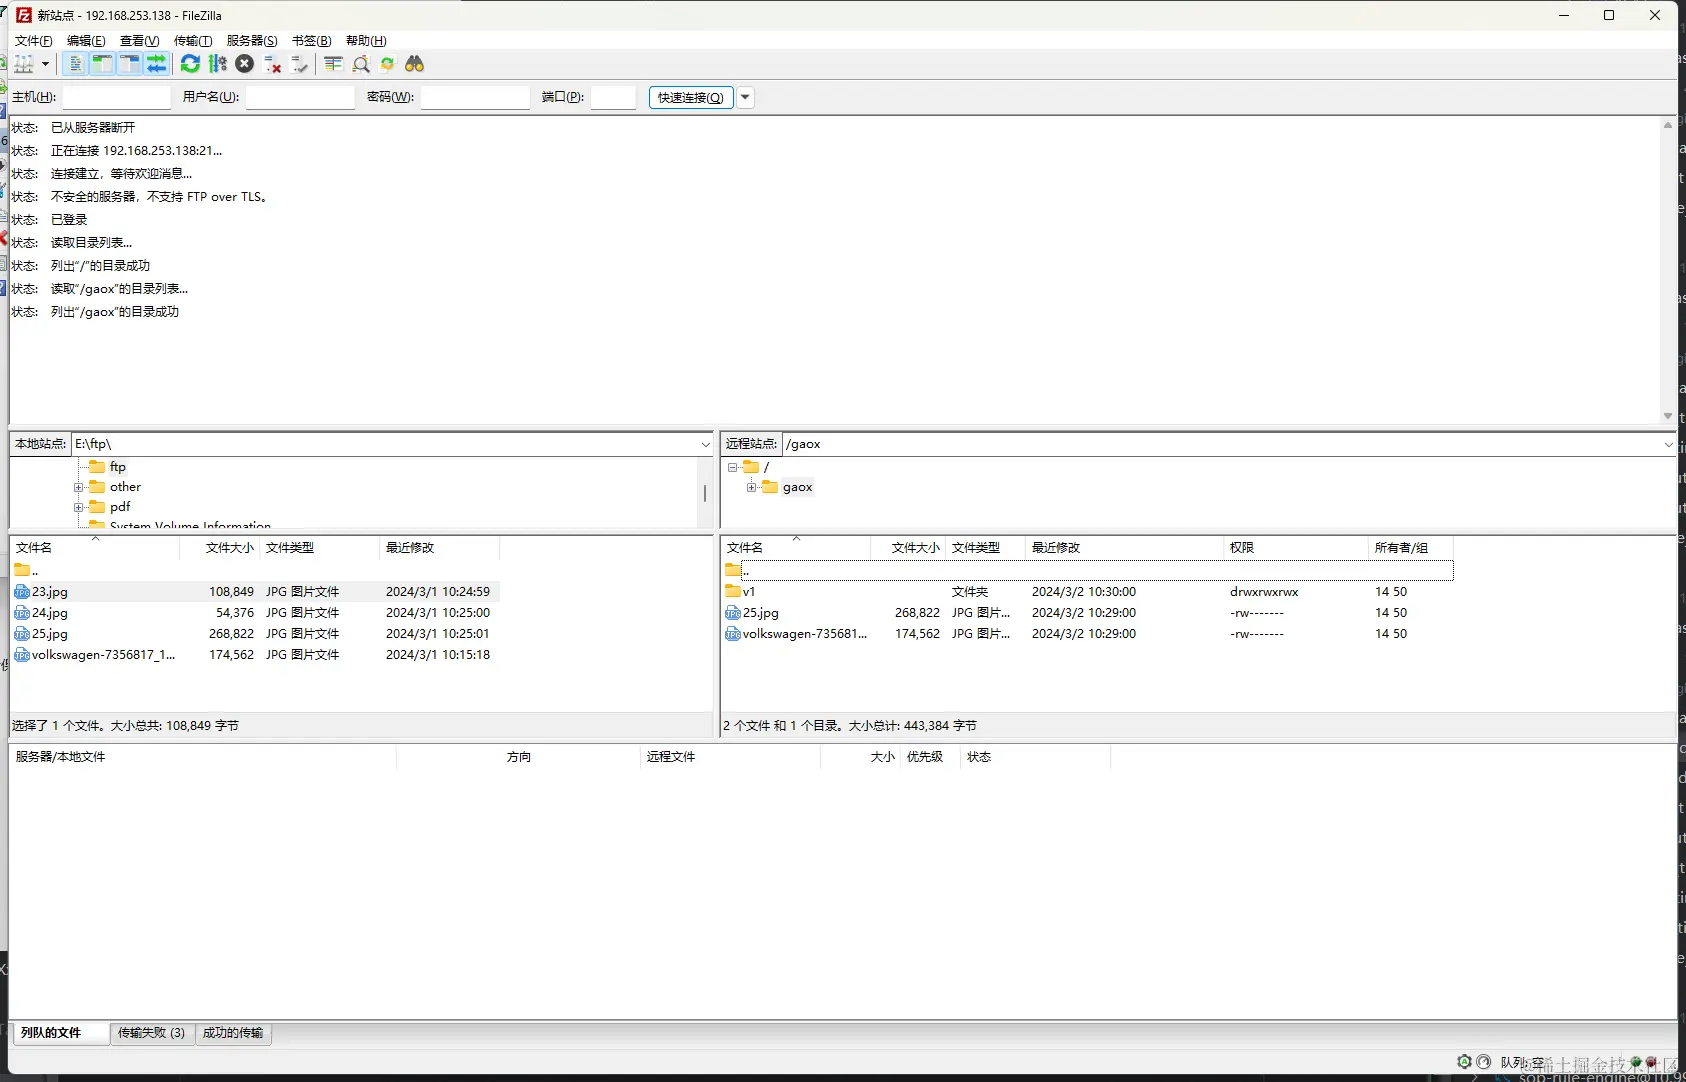Image resolution: width=1686 pixels, height=1082 pixels.
Task: Refresh the file and folder lists
Action: (x=190, y=64)
